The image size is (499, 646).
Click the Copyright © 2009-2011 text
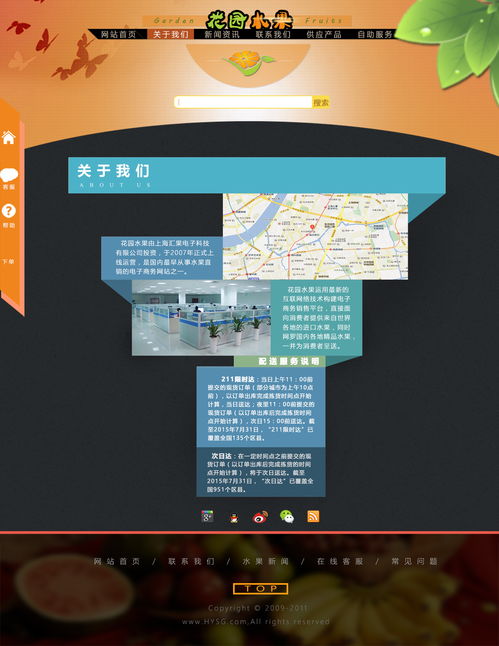point(258,608)
